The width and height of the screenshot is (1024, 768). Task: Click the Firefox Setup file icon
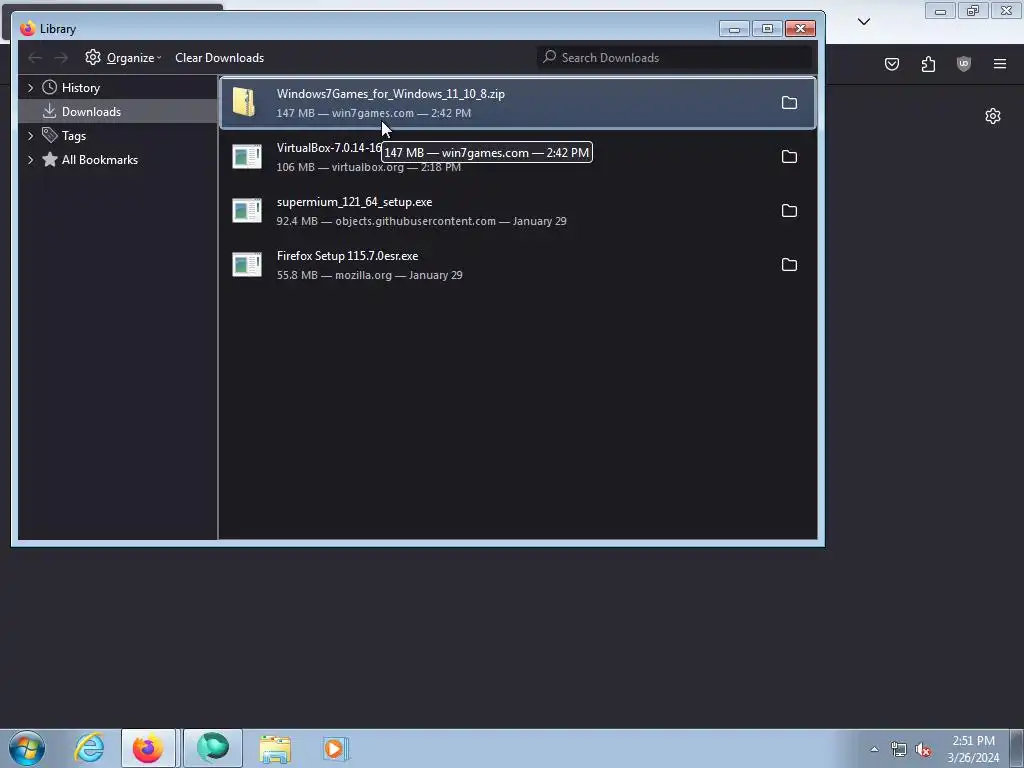(247, 264)
